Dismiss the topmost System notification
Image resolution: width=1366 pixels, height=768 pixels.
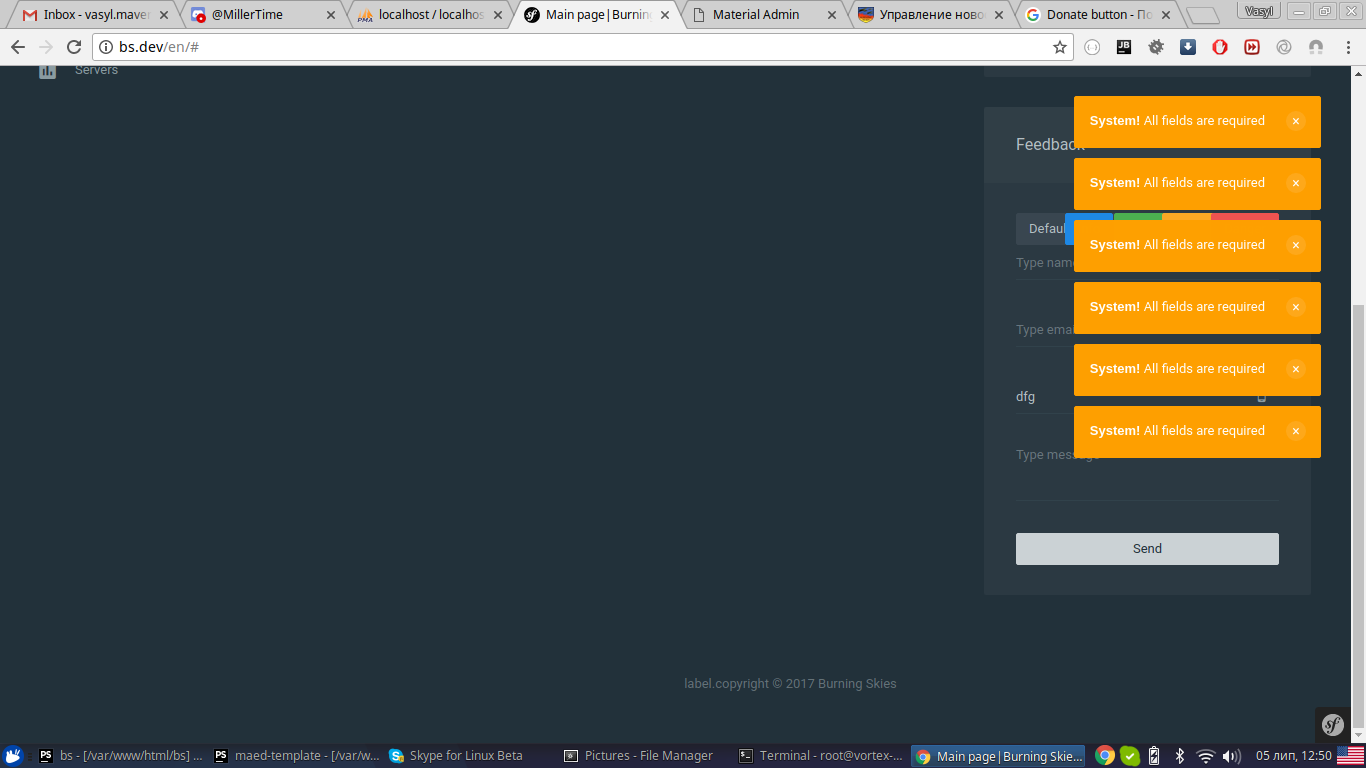[1296, 121]
